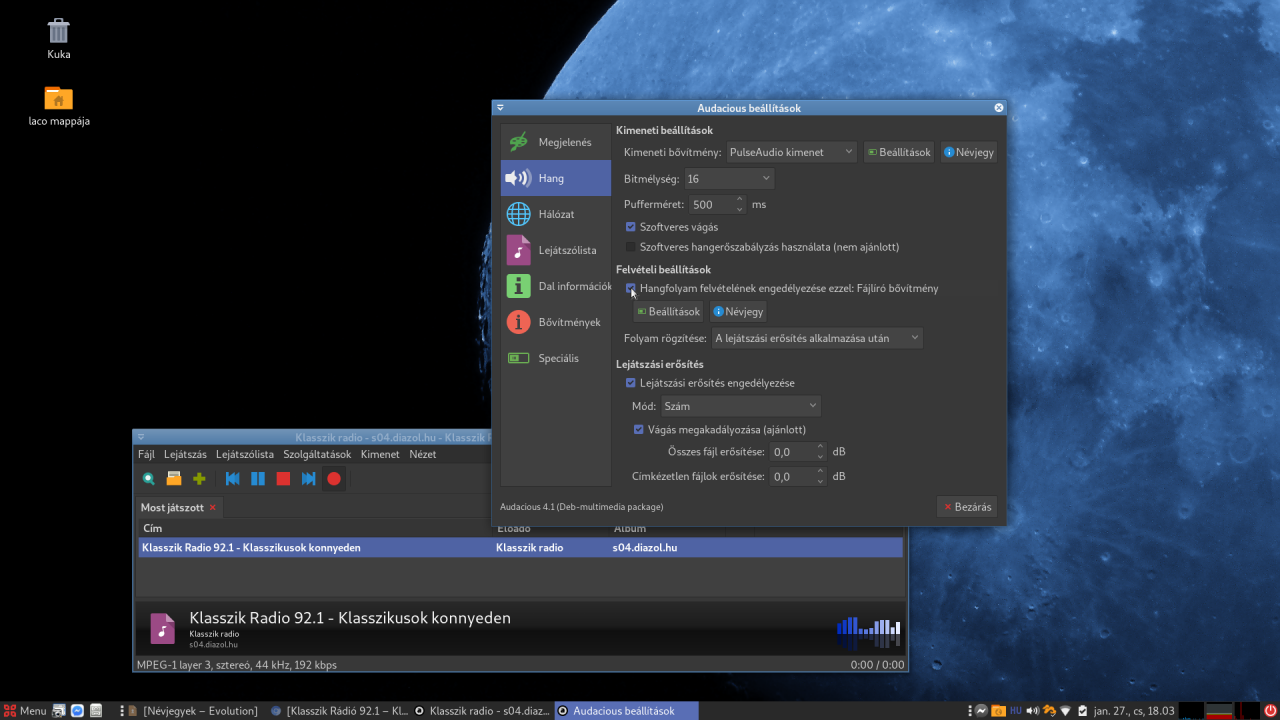The image size is (1280, 720).
Task: Open the Lejátszás menu
Action: coord(185,454)
